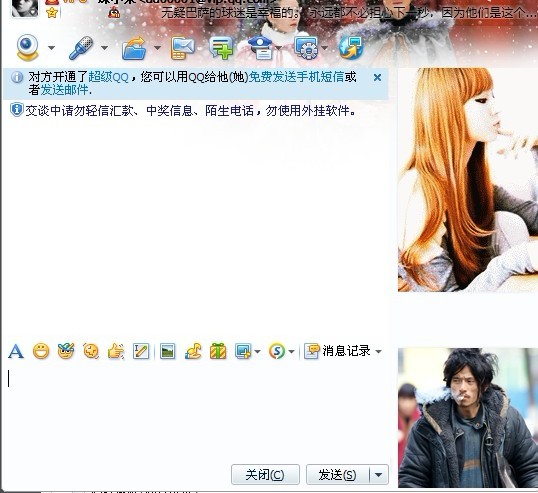538x493 pixels.
Task: Click the safety warning shield icon
Action: (x=16, y=110)
